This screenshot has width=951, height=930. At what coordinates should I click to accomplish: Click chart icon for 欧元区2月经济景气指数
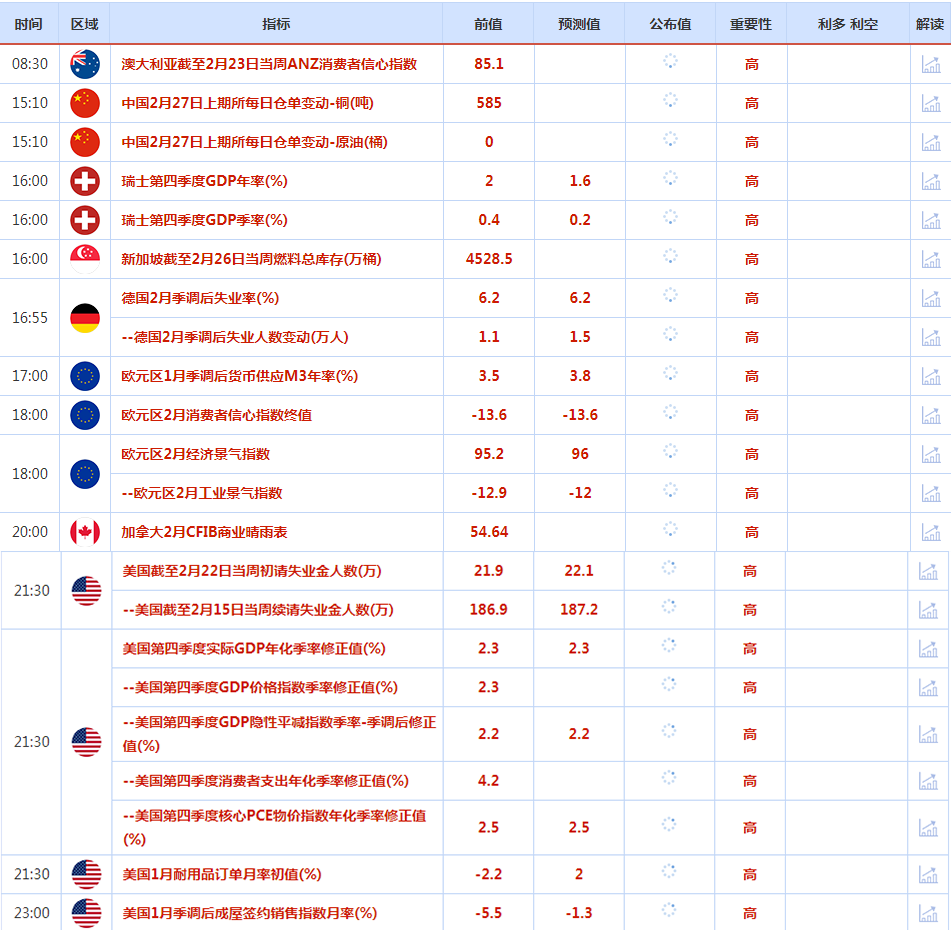click(x=930, y=454)
